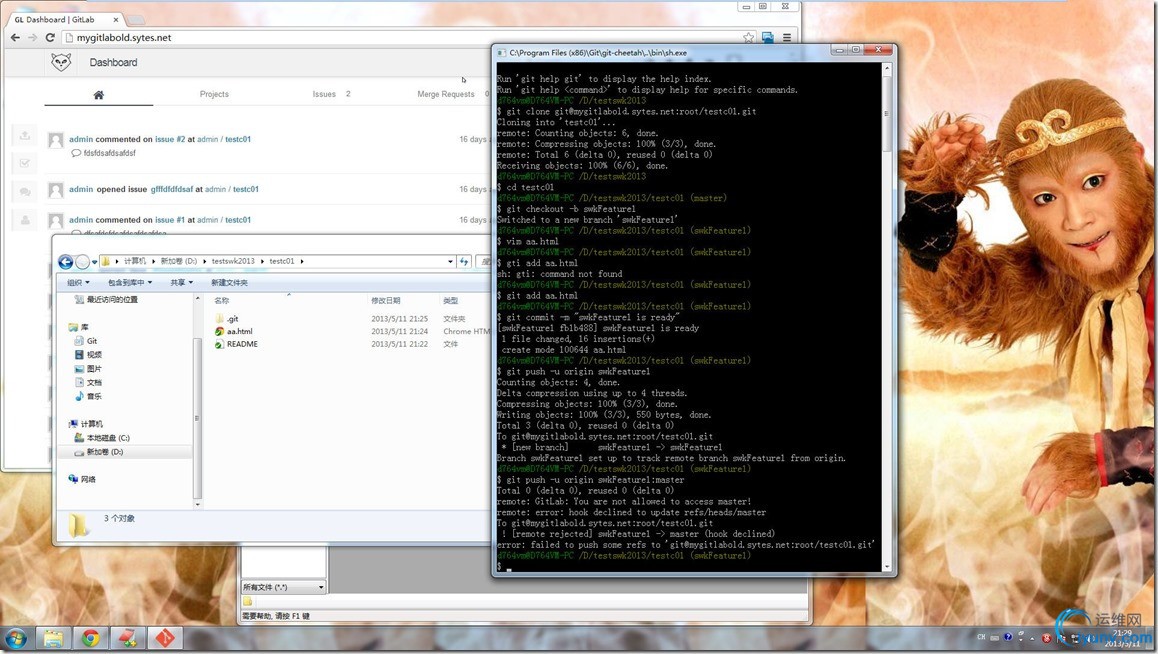The image size is (1158, 654).
Task: Click admin avatar beside issue #2 comment
Action: coord(55,140)
